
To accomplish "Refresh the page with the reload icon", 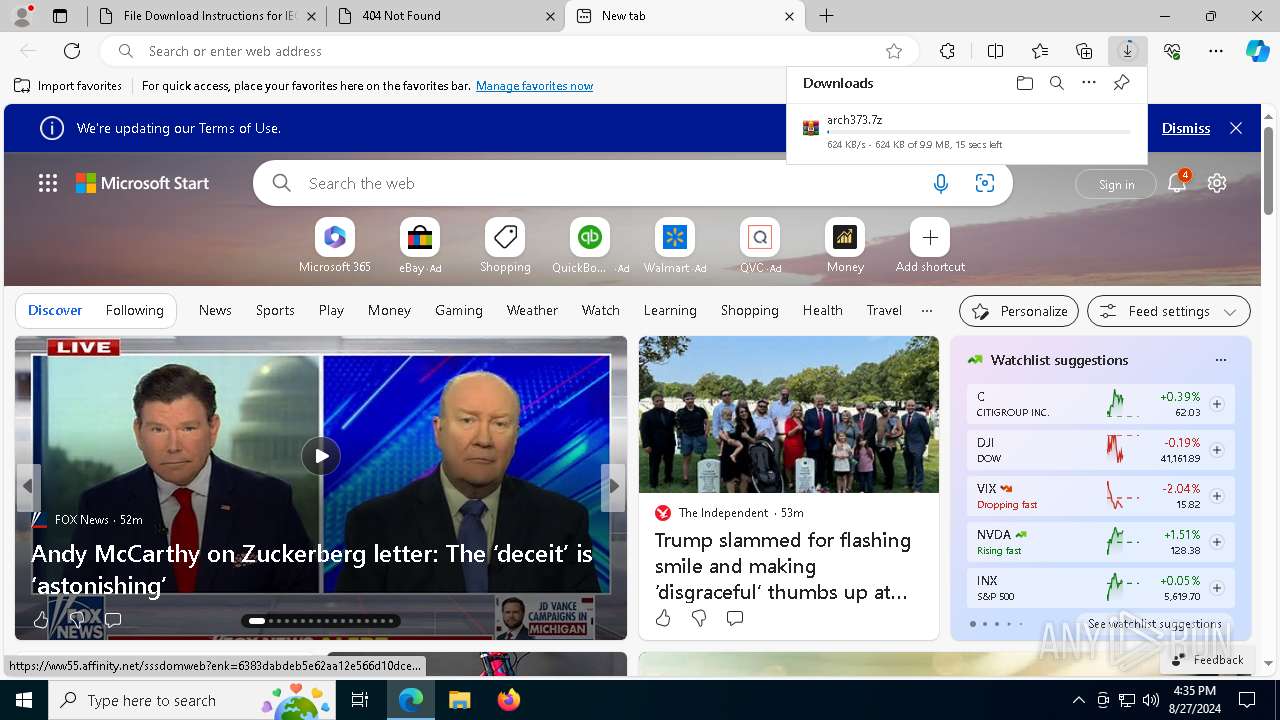I will [72, 51].
